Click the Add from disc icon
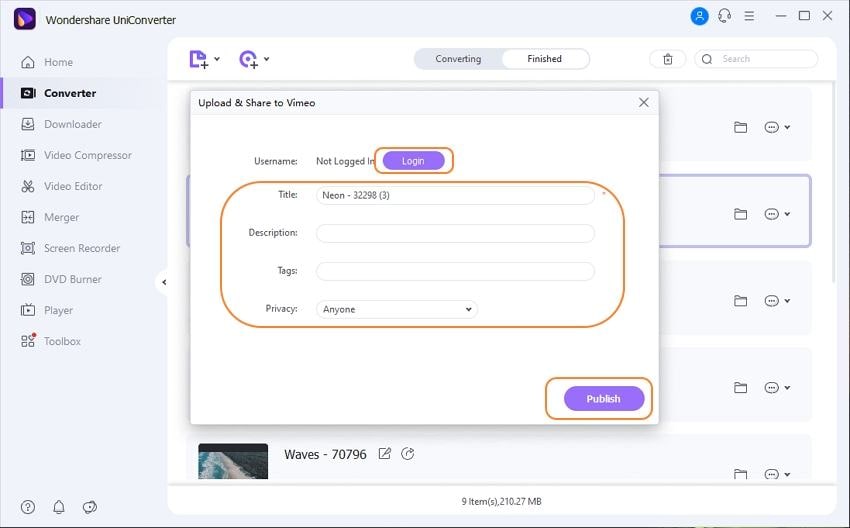The height and width of the screenshot is (528, 850). (x=248, y=59)
